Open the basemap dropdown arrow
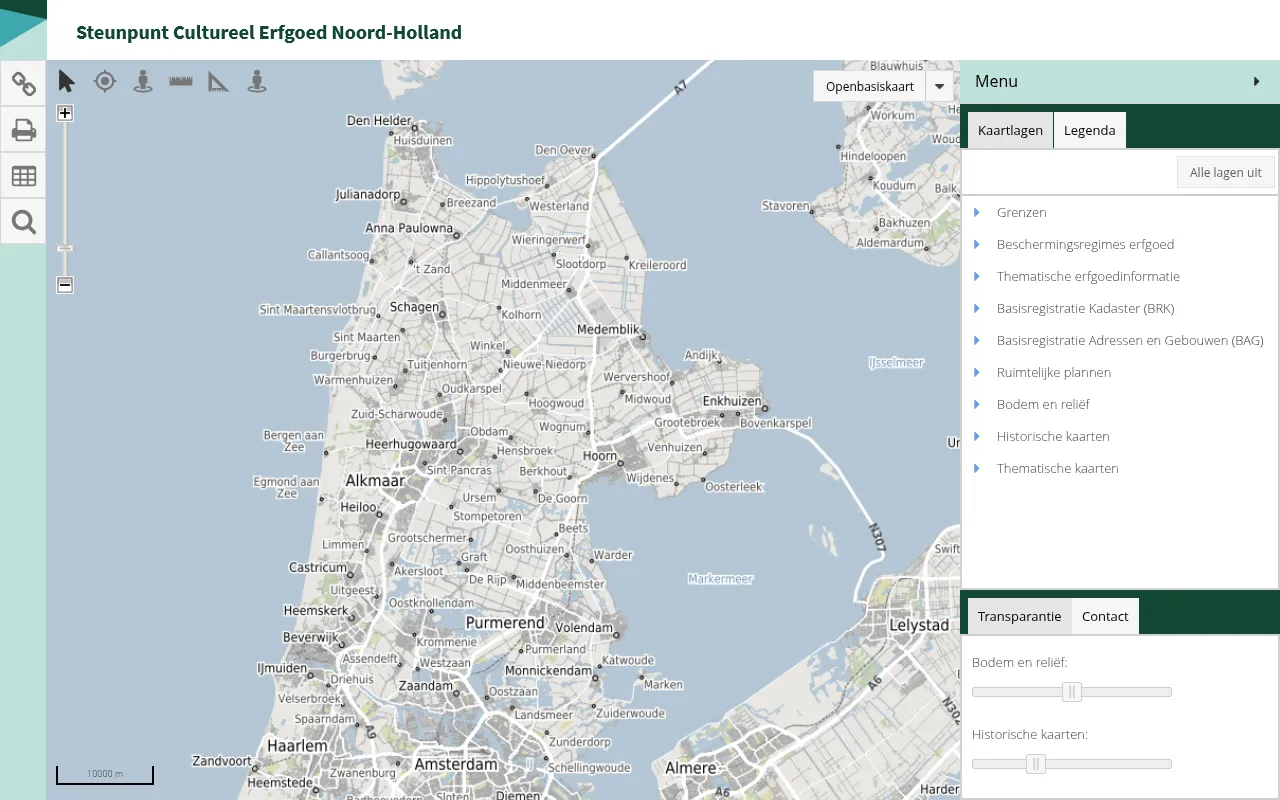This screenshot has width=1280, height=800. 940,86
